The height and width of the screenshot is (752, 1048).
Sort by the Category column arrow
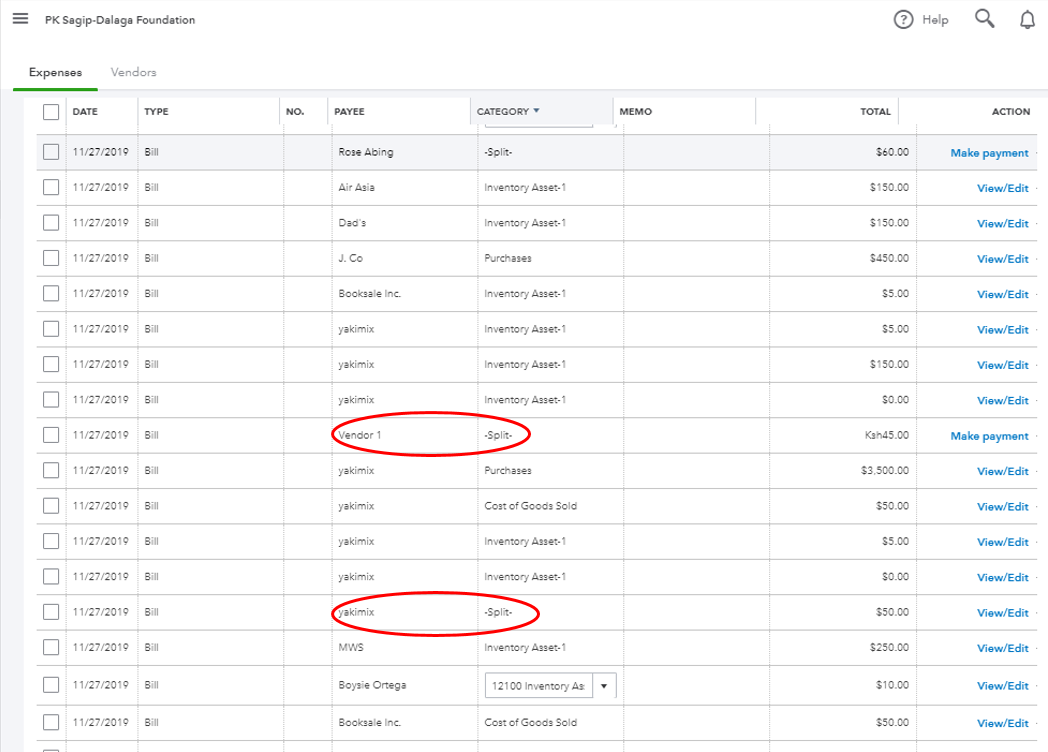pos(536,111)
